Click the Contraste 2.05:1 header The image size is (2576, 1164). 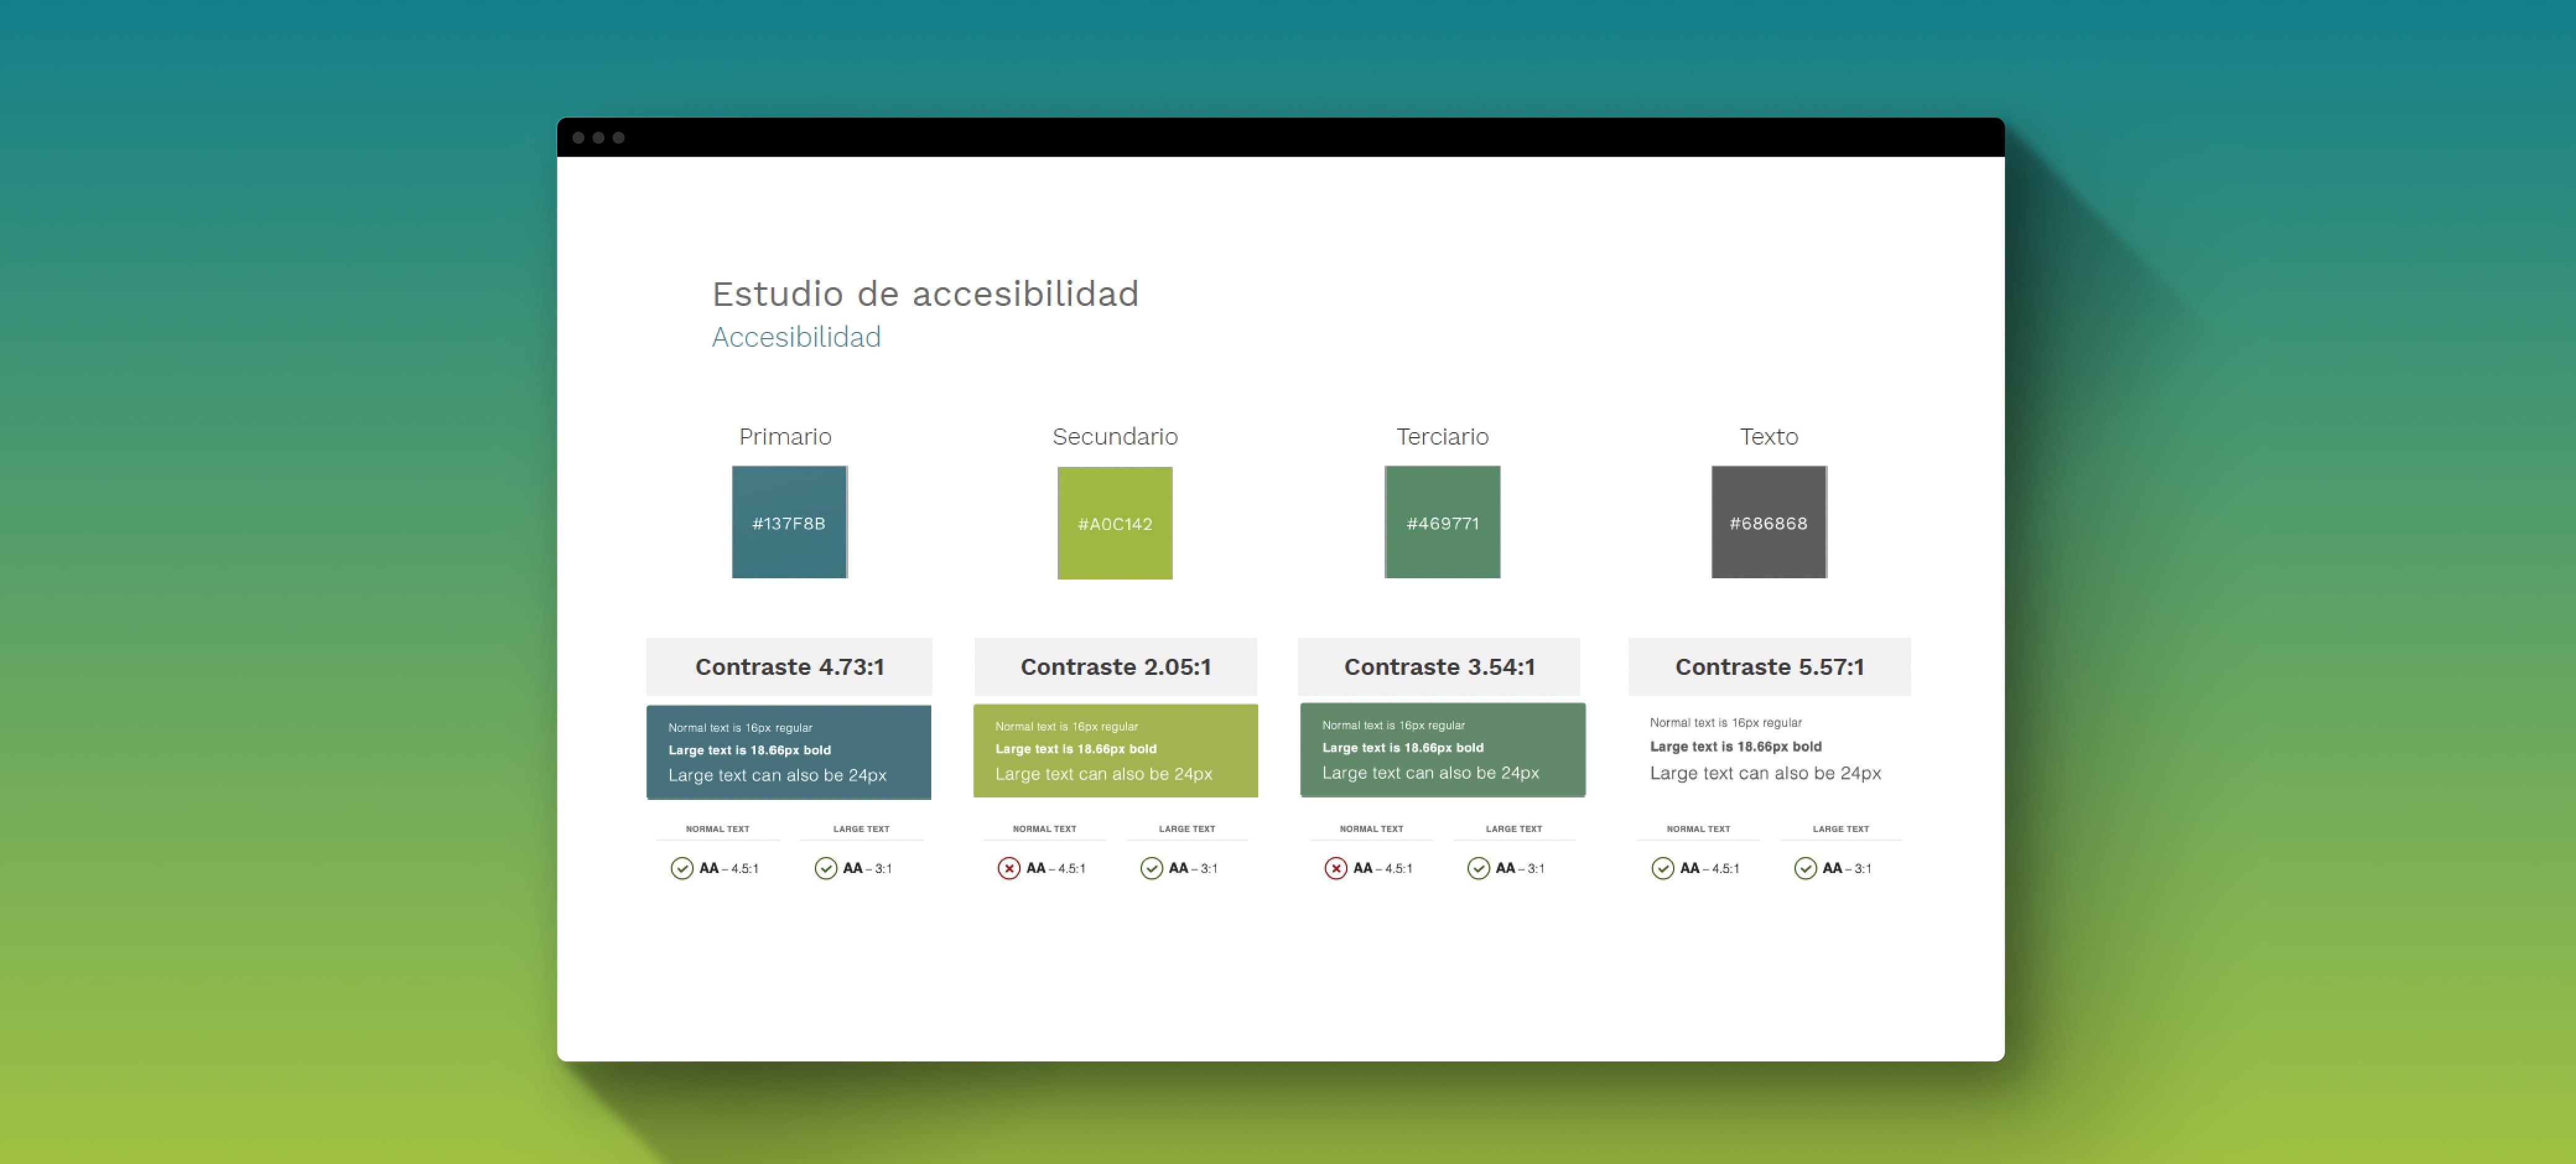1115,667
